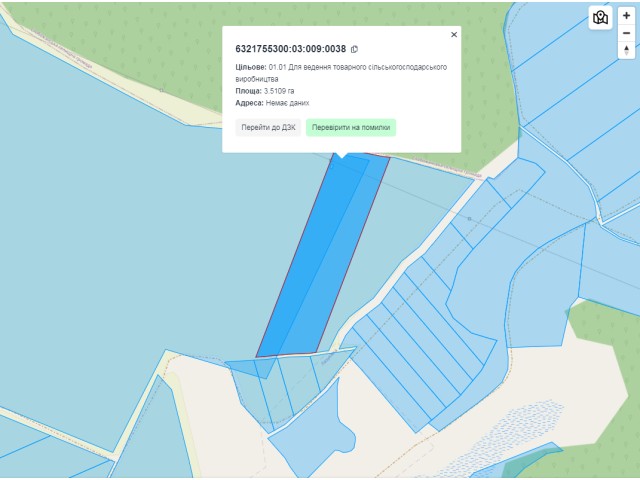This screenshot has width=640, height=480.
Task: Open the map layers switcher icon
Action: coord(600,18)
